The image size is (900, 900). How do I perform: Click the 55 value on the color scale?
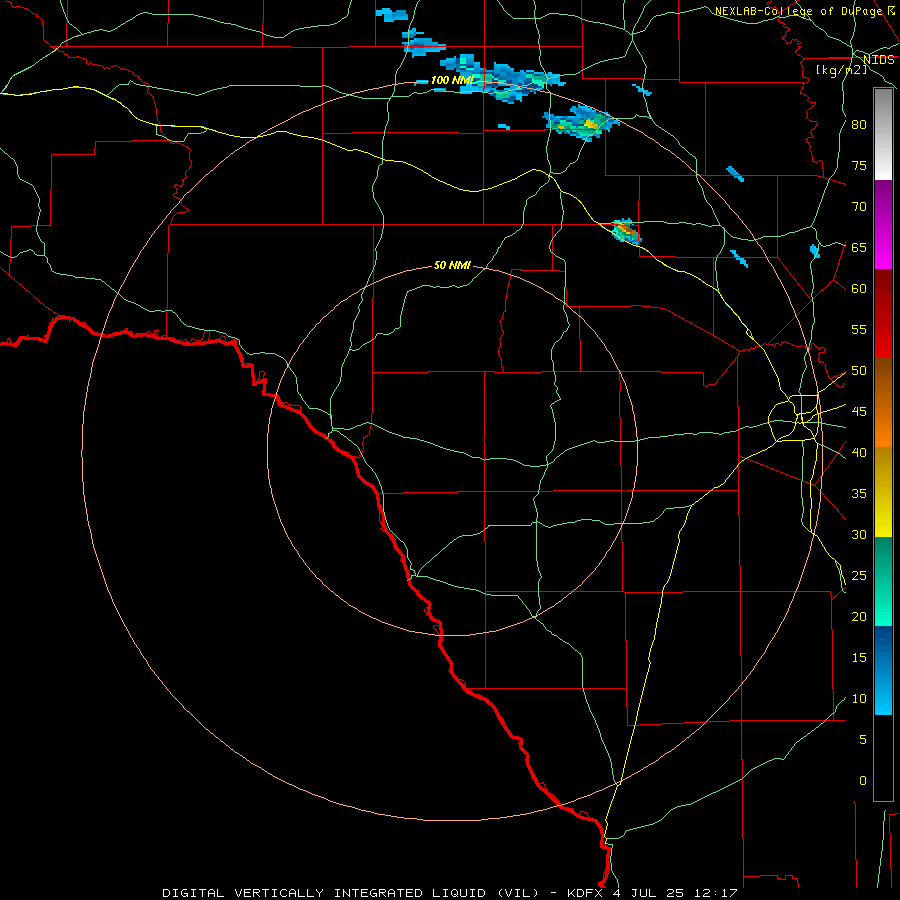[x=859, y=329]
